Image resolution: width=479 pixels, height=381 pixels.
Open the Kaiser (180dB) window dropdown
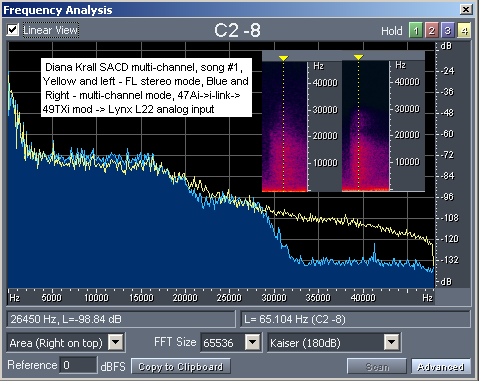coord(391,342)
